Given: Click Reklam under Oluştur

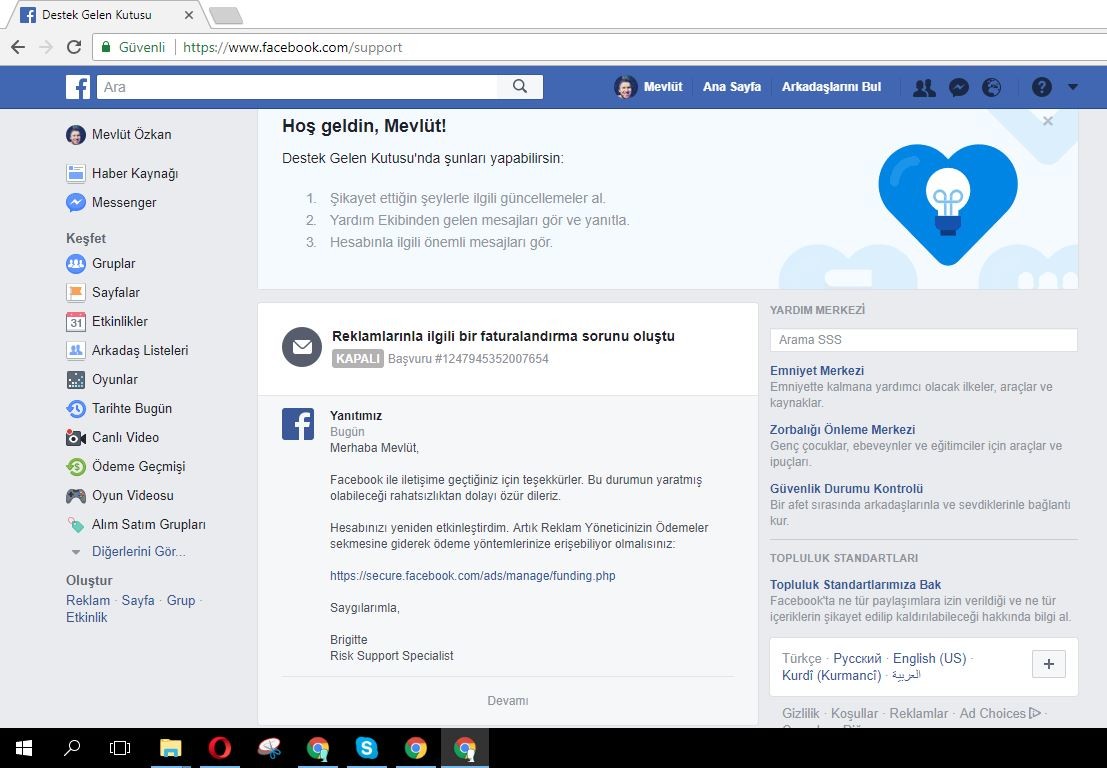Looking at the screenshot, I should tap(88, 601).
